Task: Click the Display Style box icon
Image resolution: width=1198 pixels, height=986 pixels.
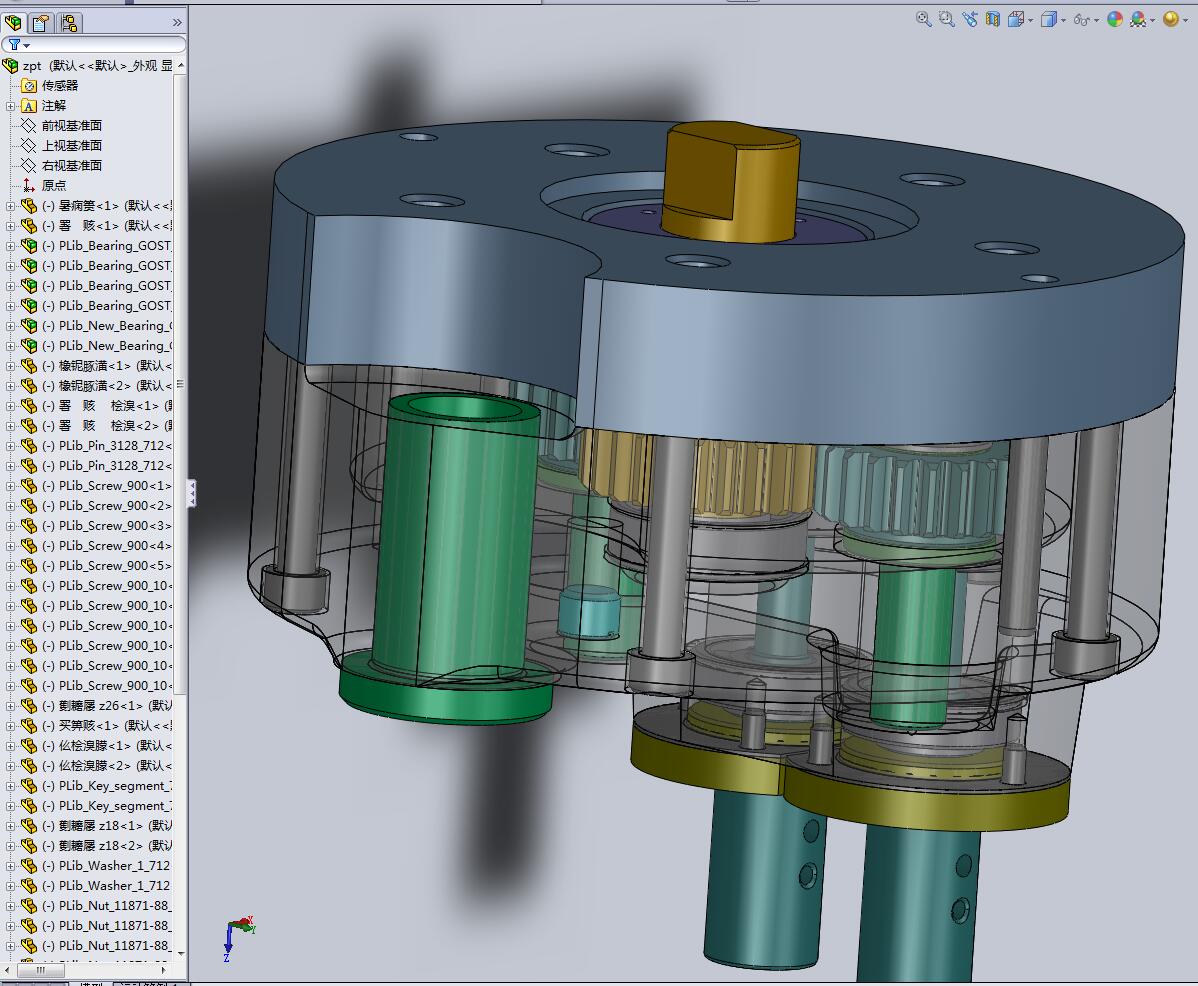Action: pos(1049,19)
